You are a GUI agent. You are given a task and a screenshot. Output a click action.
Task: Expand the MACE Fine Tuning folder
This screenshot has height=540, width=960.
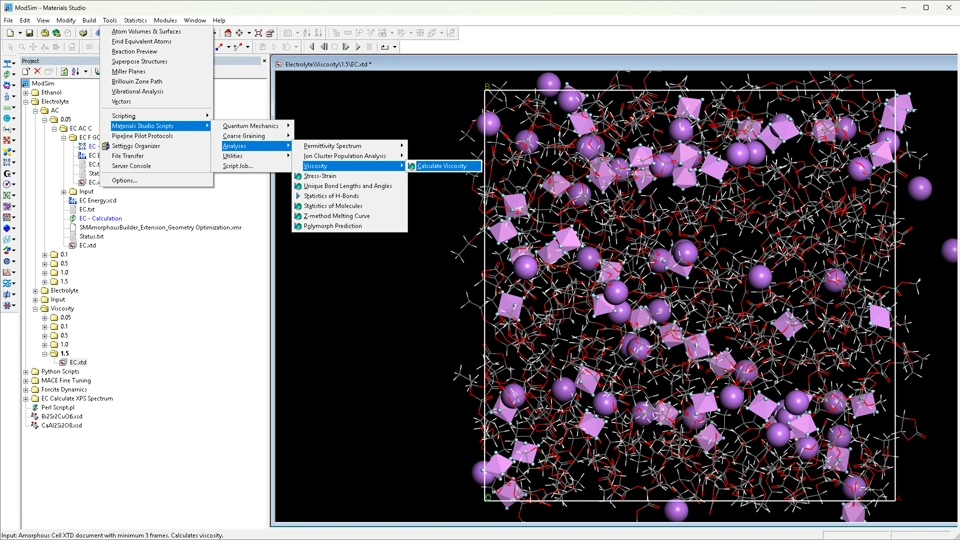point(27,380)
